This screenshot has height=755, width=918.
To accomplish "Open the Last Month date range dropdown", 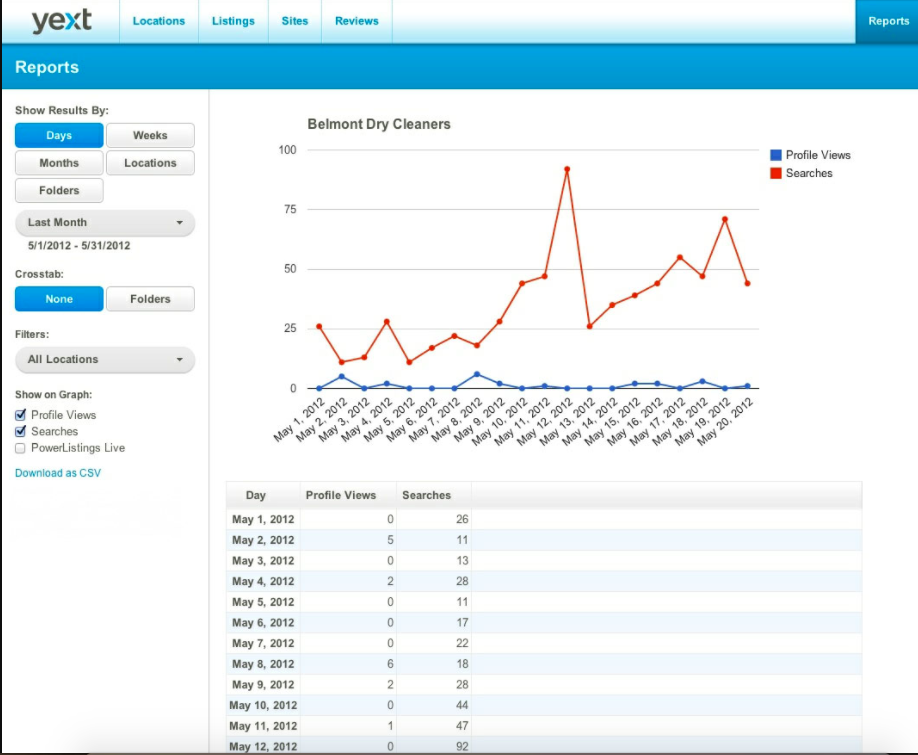I will click(x=105, y=223).
